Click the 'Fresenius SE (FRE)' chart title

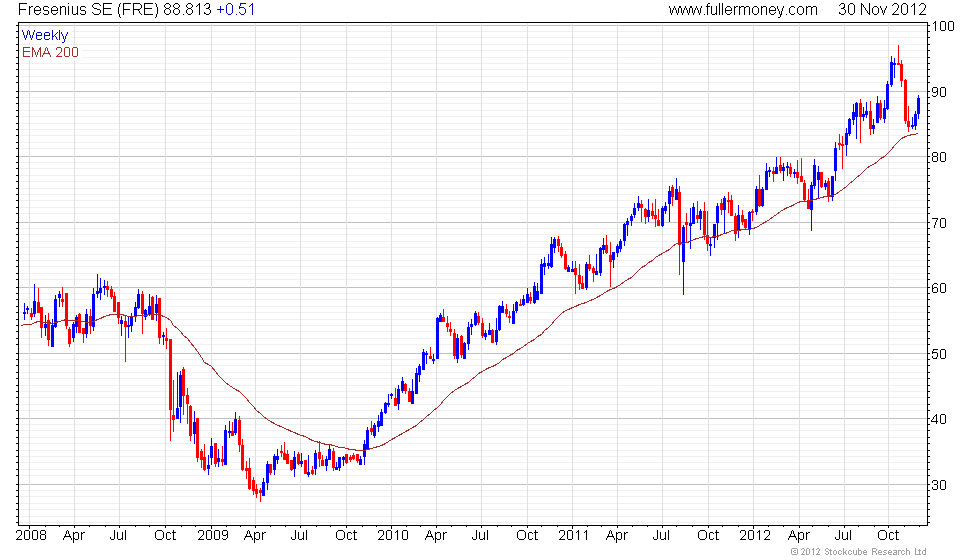[x=89, y=9]
